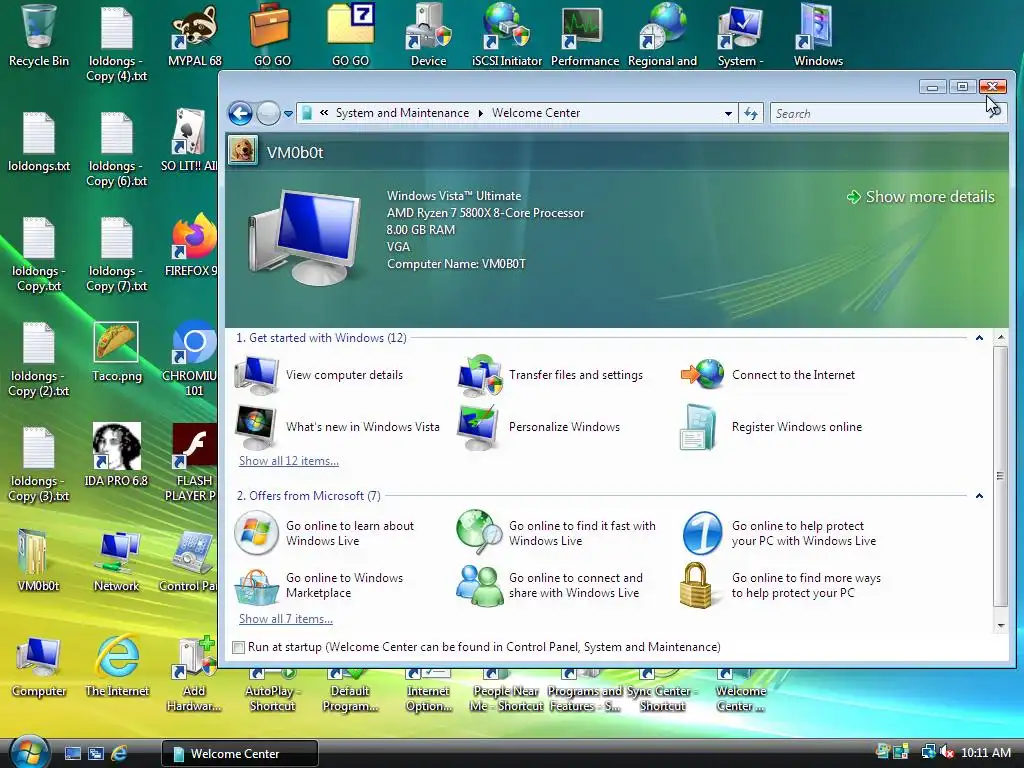Open Go online to help protect your PC
The image size is (1024, 768).
point(778,533)
